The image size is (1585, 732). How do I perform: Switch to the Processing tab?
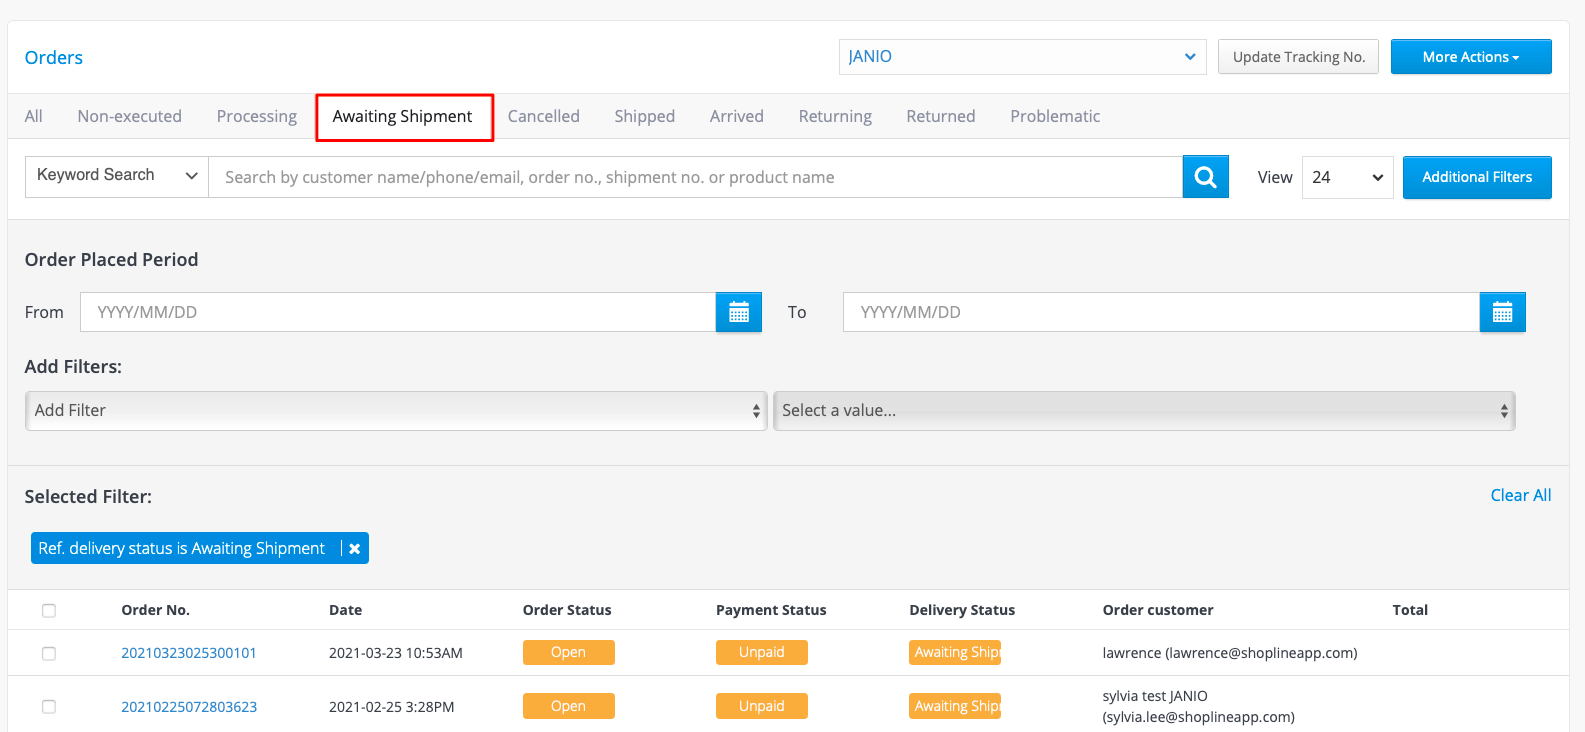pyautogui.click(x=257, y=116)
